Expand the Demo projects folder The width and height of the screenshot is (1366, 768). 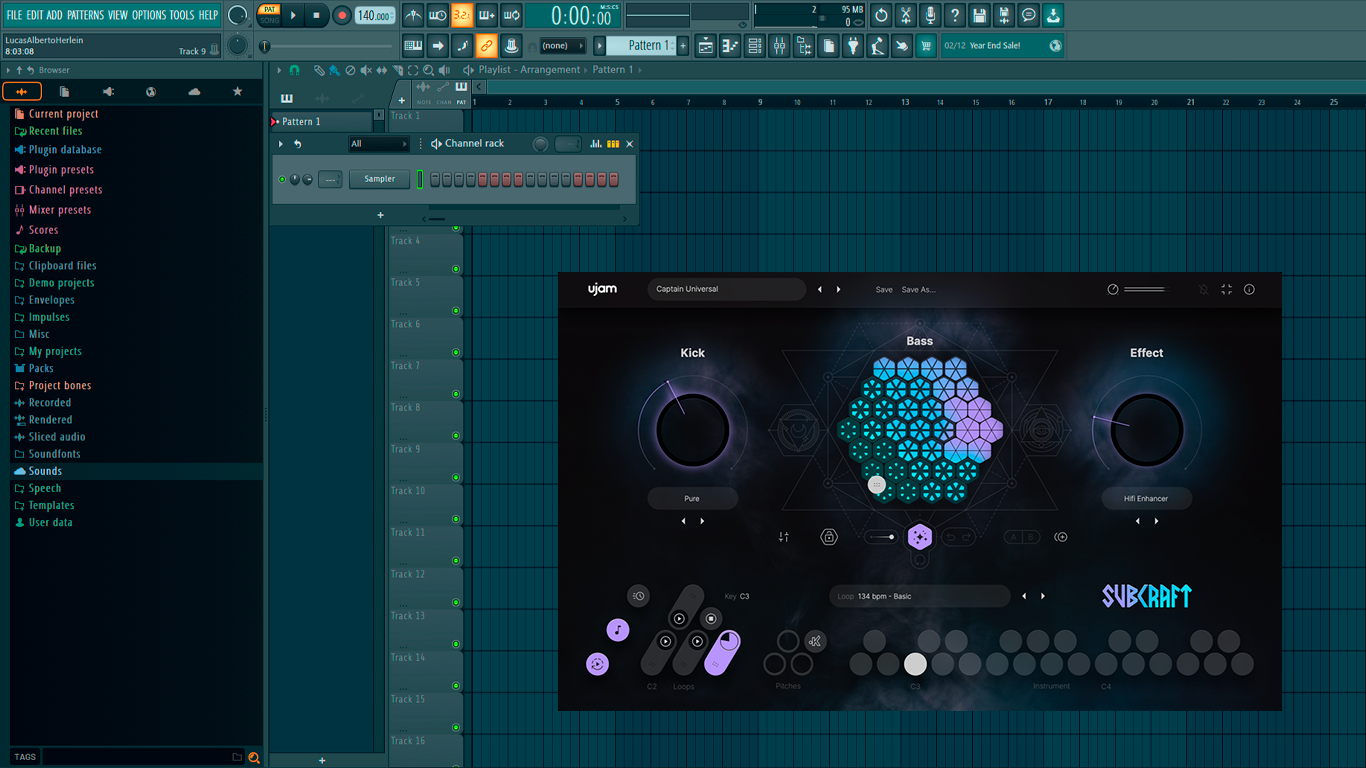point(61,283)
